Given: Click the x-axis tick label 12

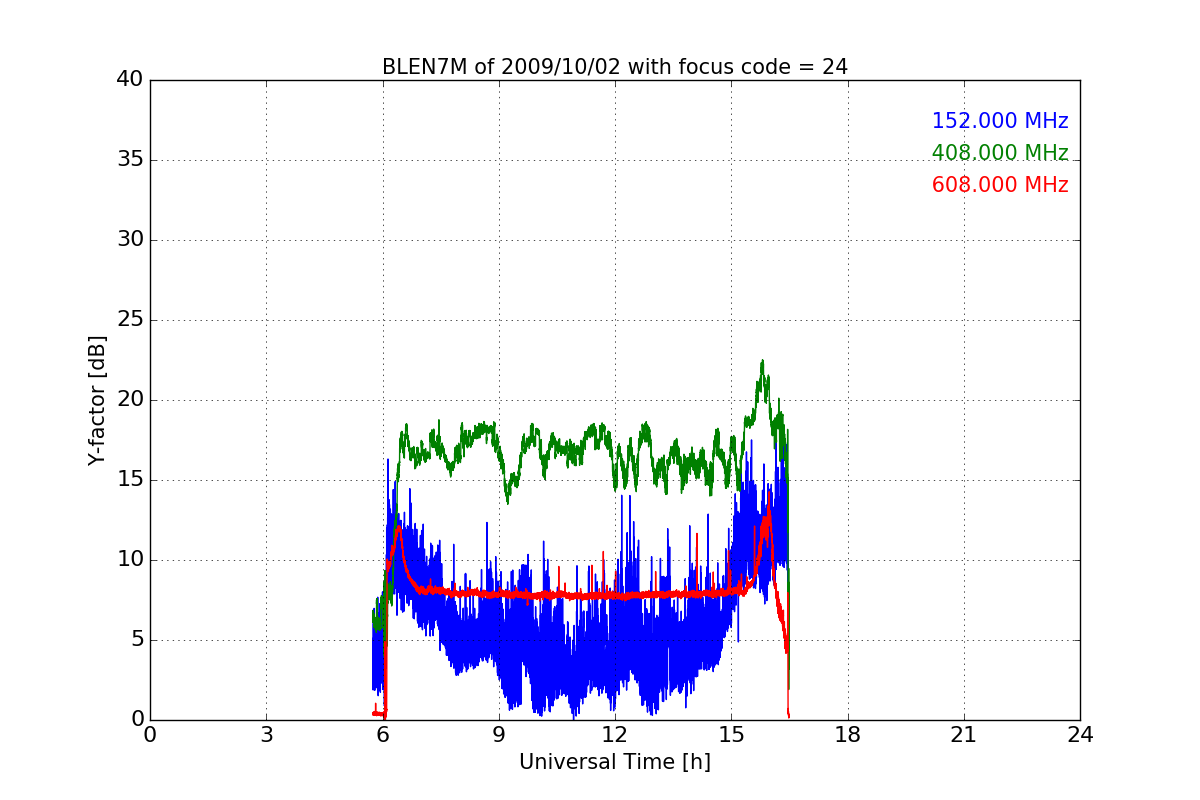Looking at the screenshot, I should point(615,734).
